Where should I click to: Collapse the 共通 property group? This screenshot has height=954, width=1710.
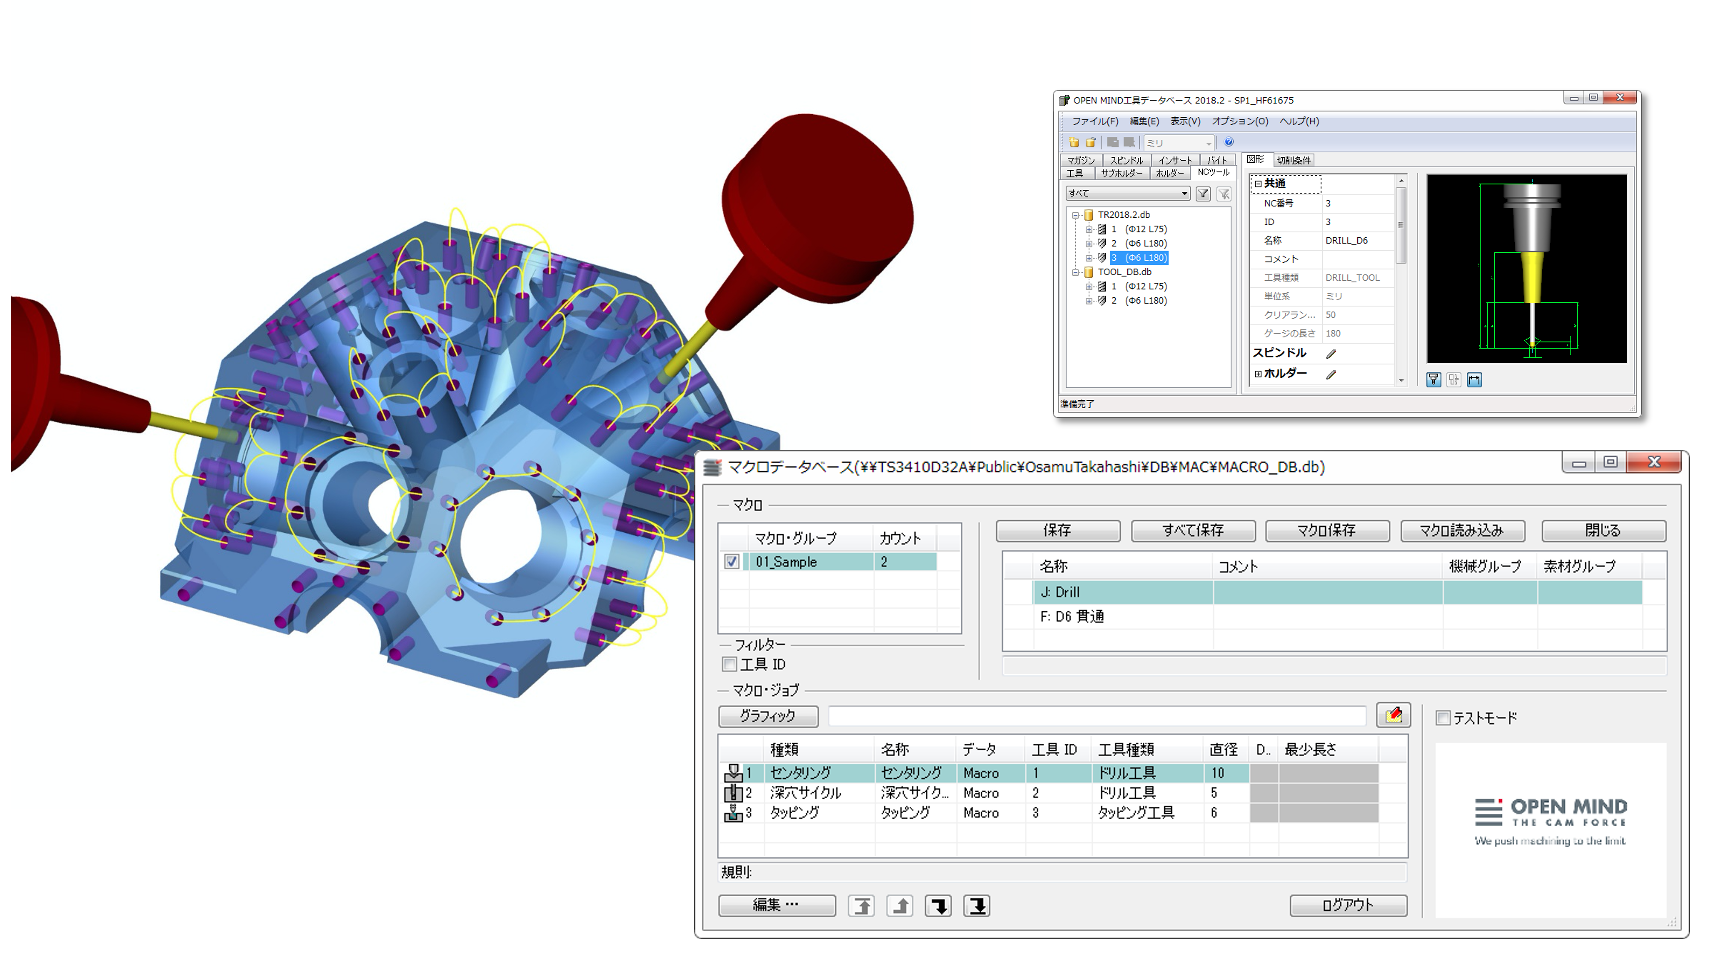click(x=1258, y=184)
